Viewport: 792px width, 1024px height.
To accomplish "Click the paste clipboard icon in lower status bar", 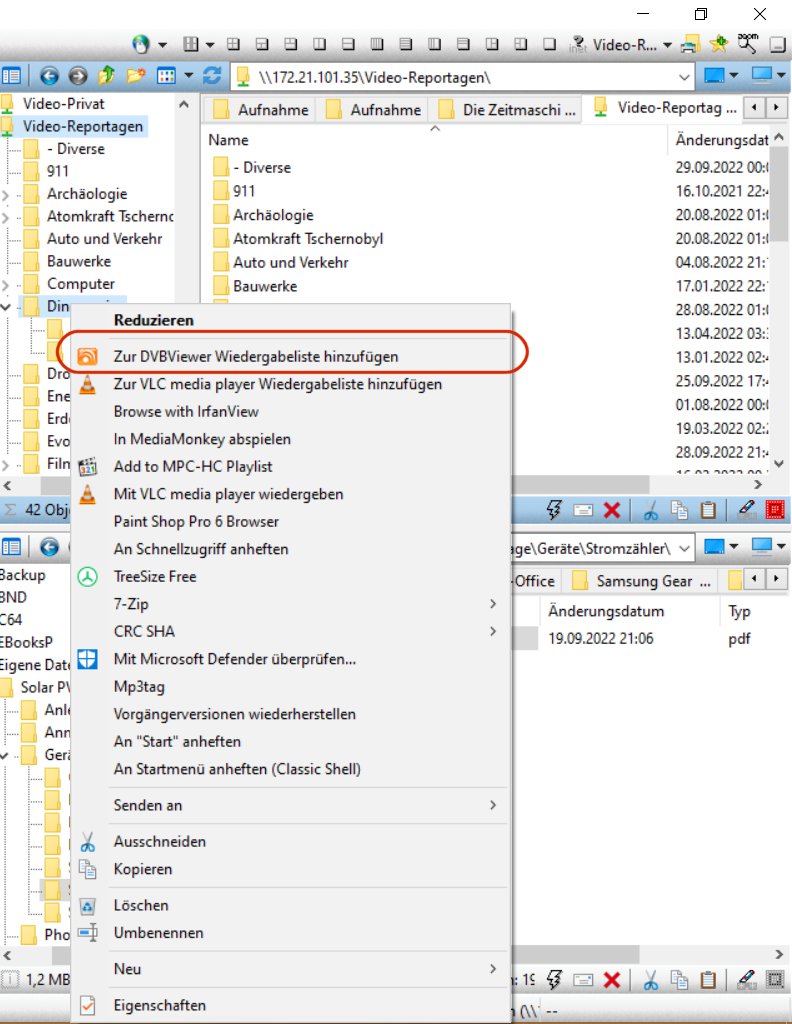I will tap(708, 980).
